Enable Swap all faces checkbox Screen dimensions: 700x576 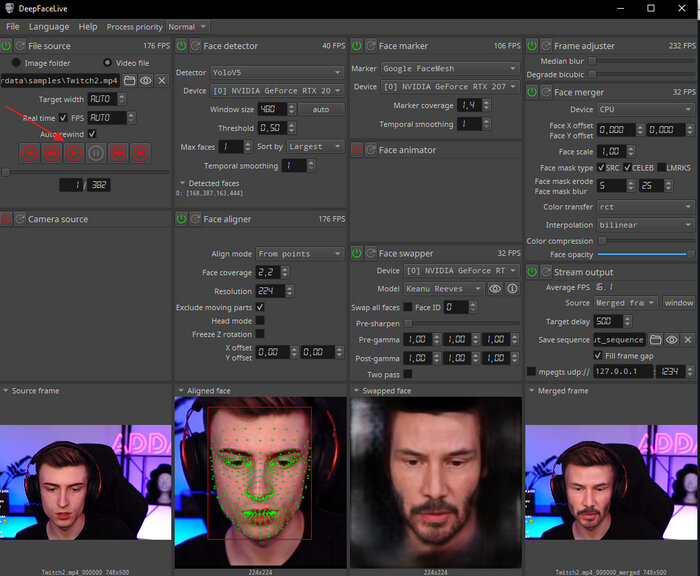coord(408,307)
